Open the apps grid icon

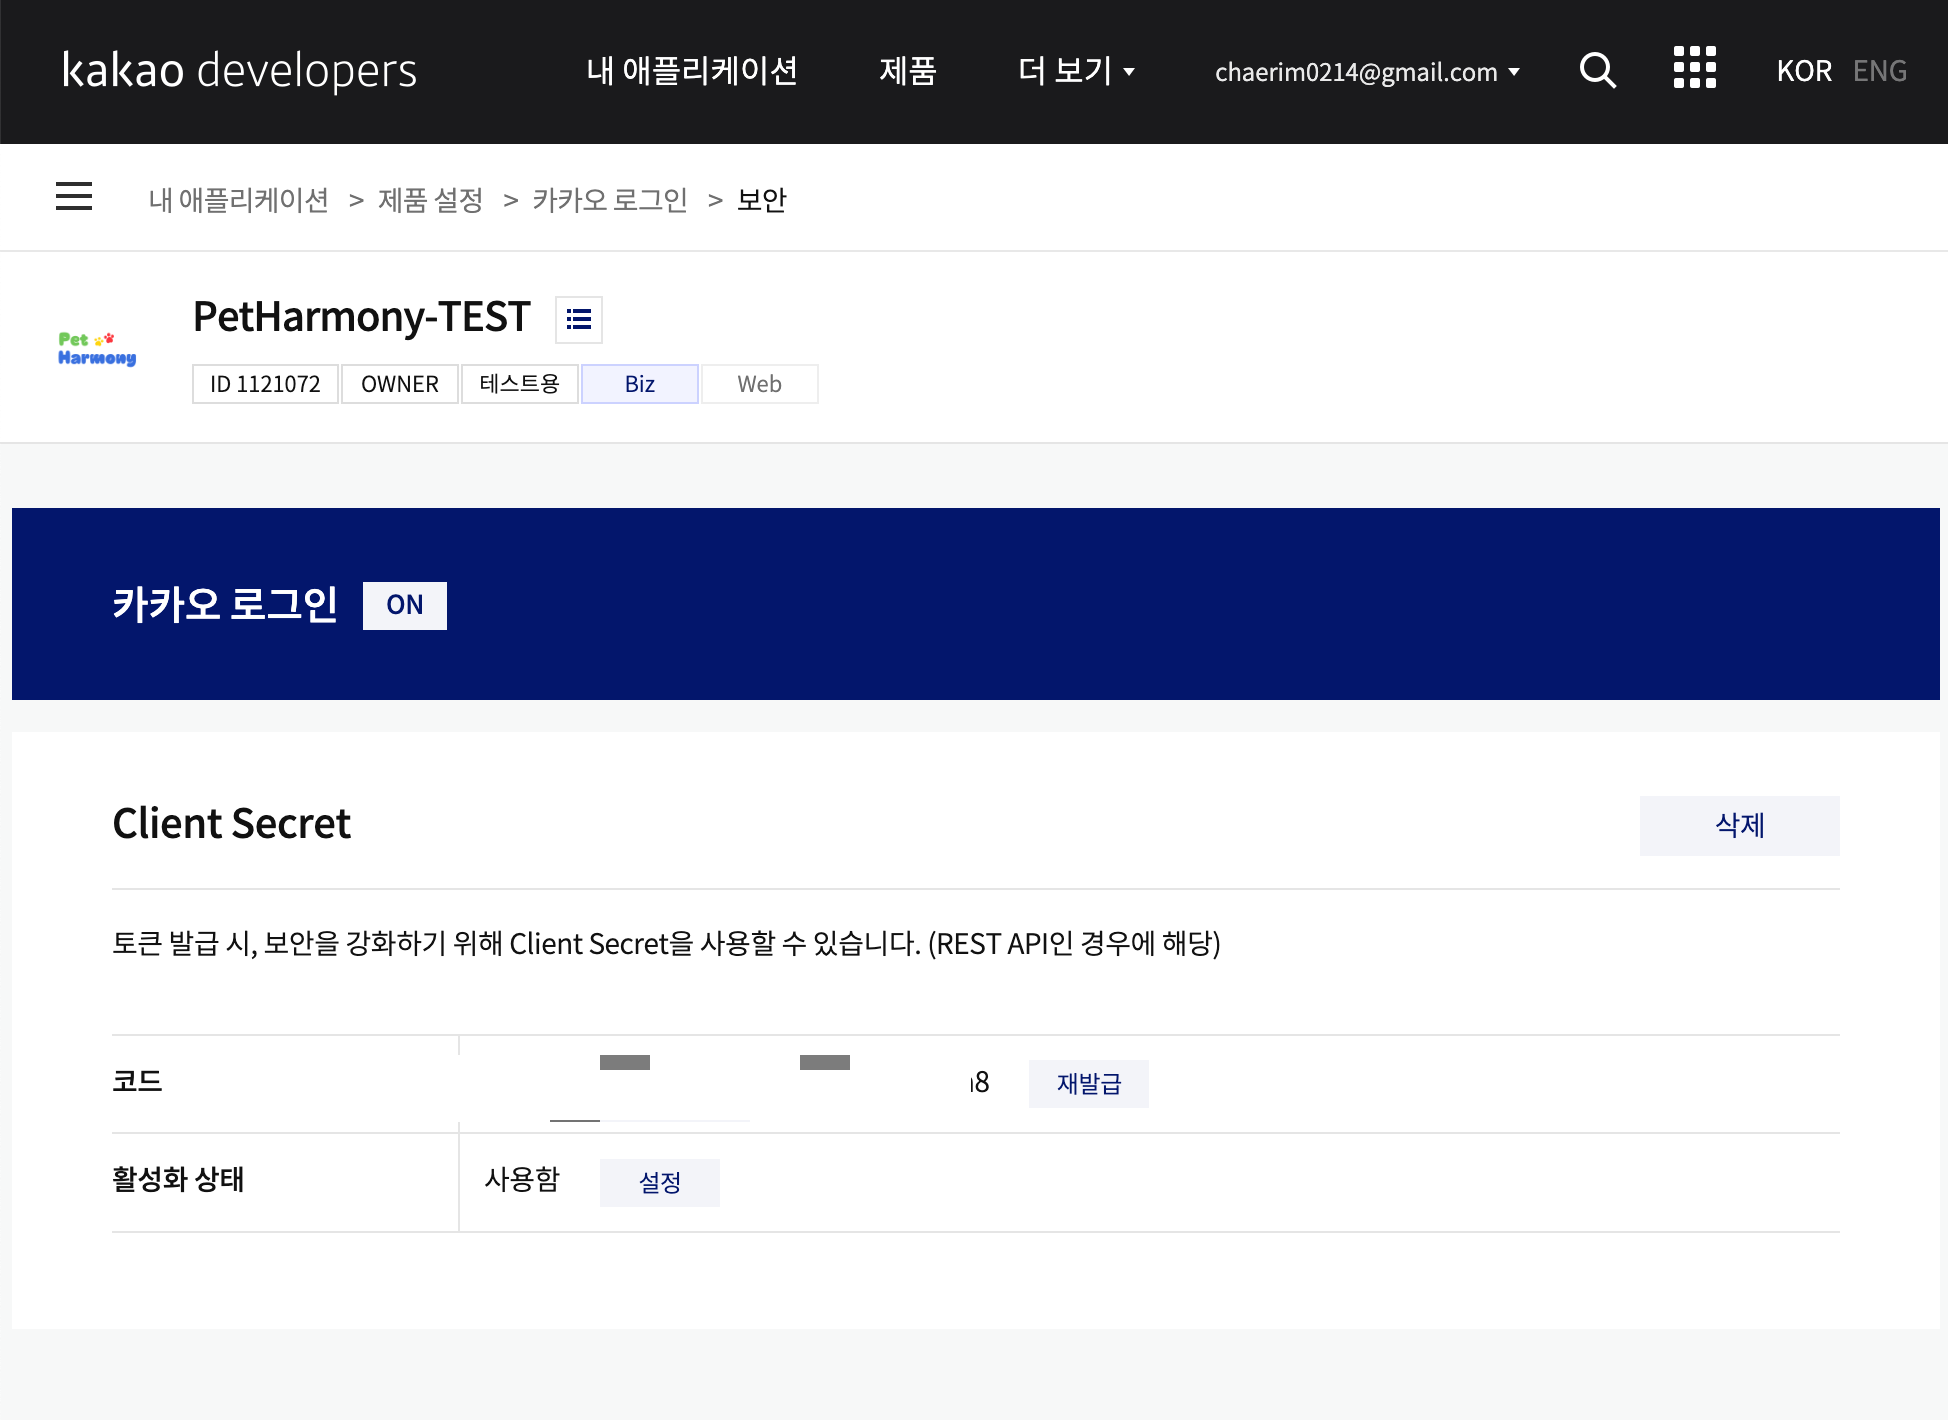(x=1695, y=68)
